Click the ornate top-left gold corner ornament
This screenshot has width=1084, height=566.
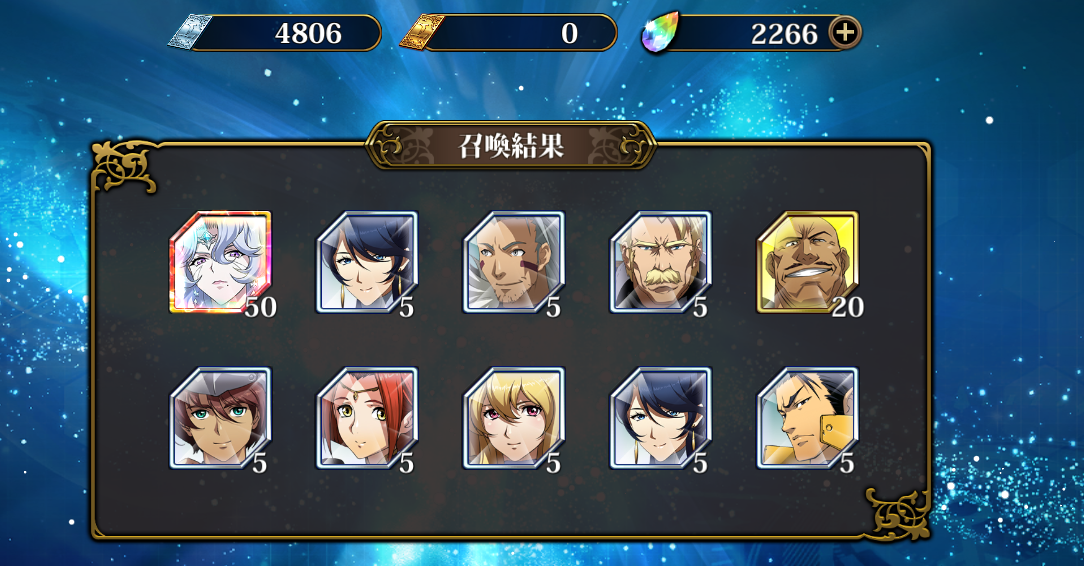tap(124, 166)
